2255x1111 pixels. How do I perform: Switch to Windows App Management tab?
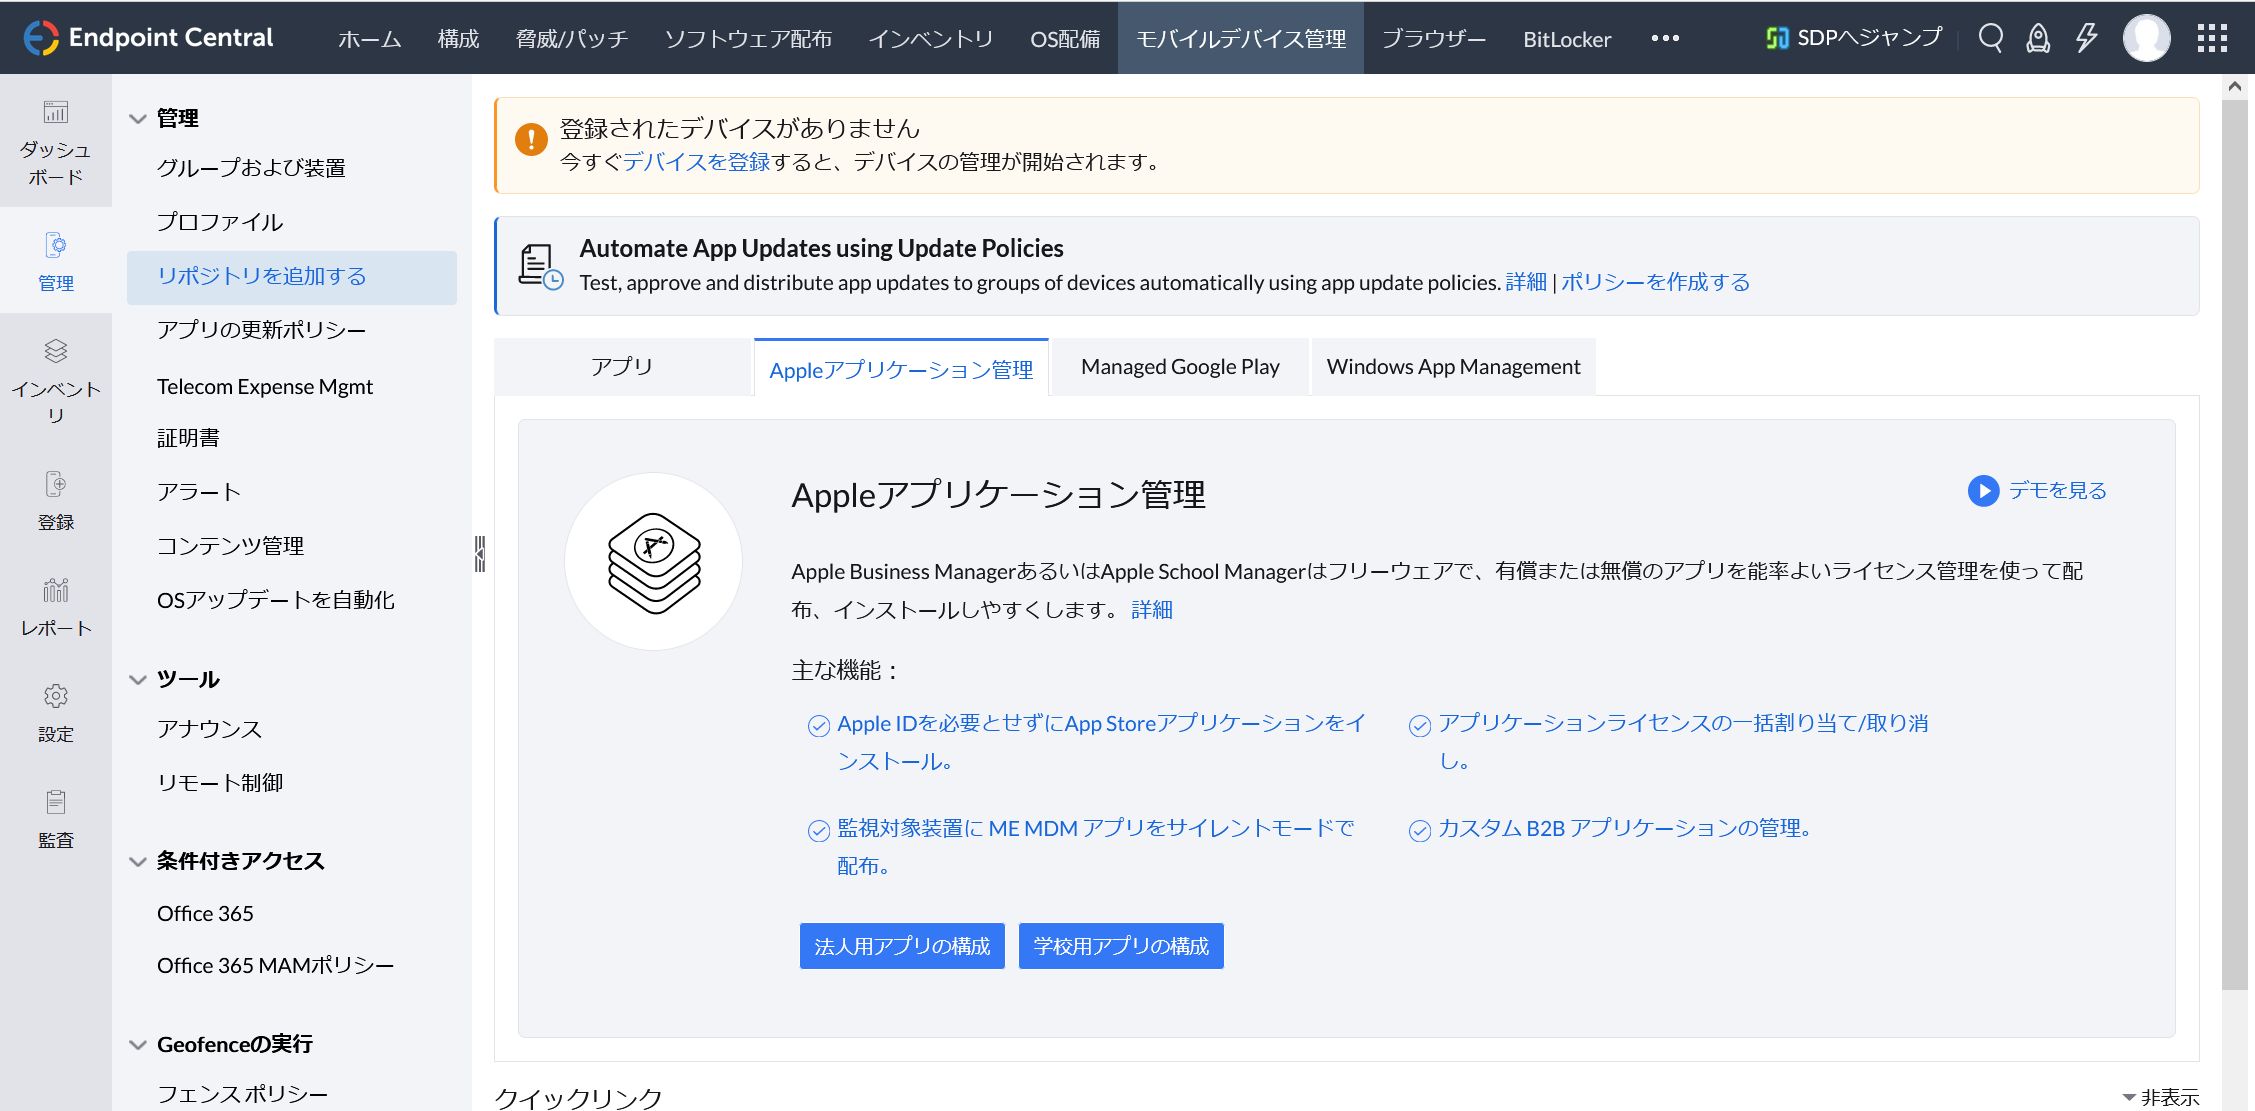[1453, 367]
